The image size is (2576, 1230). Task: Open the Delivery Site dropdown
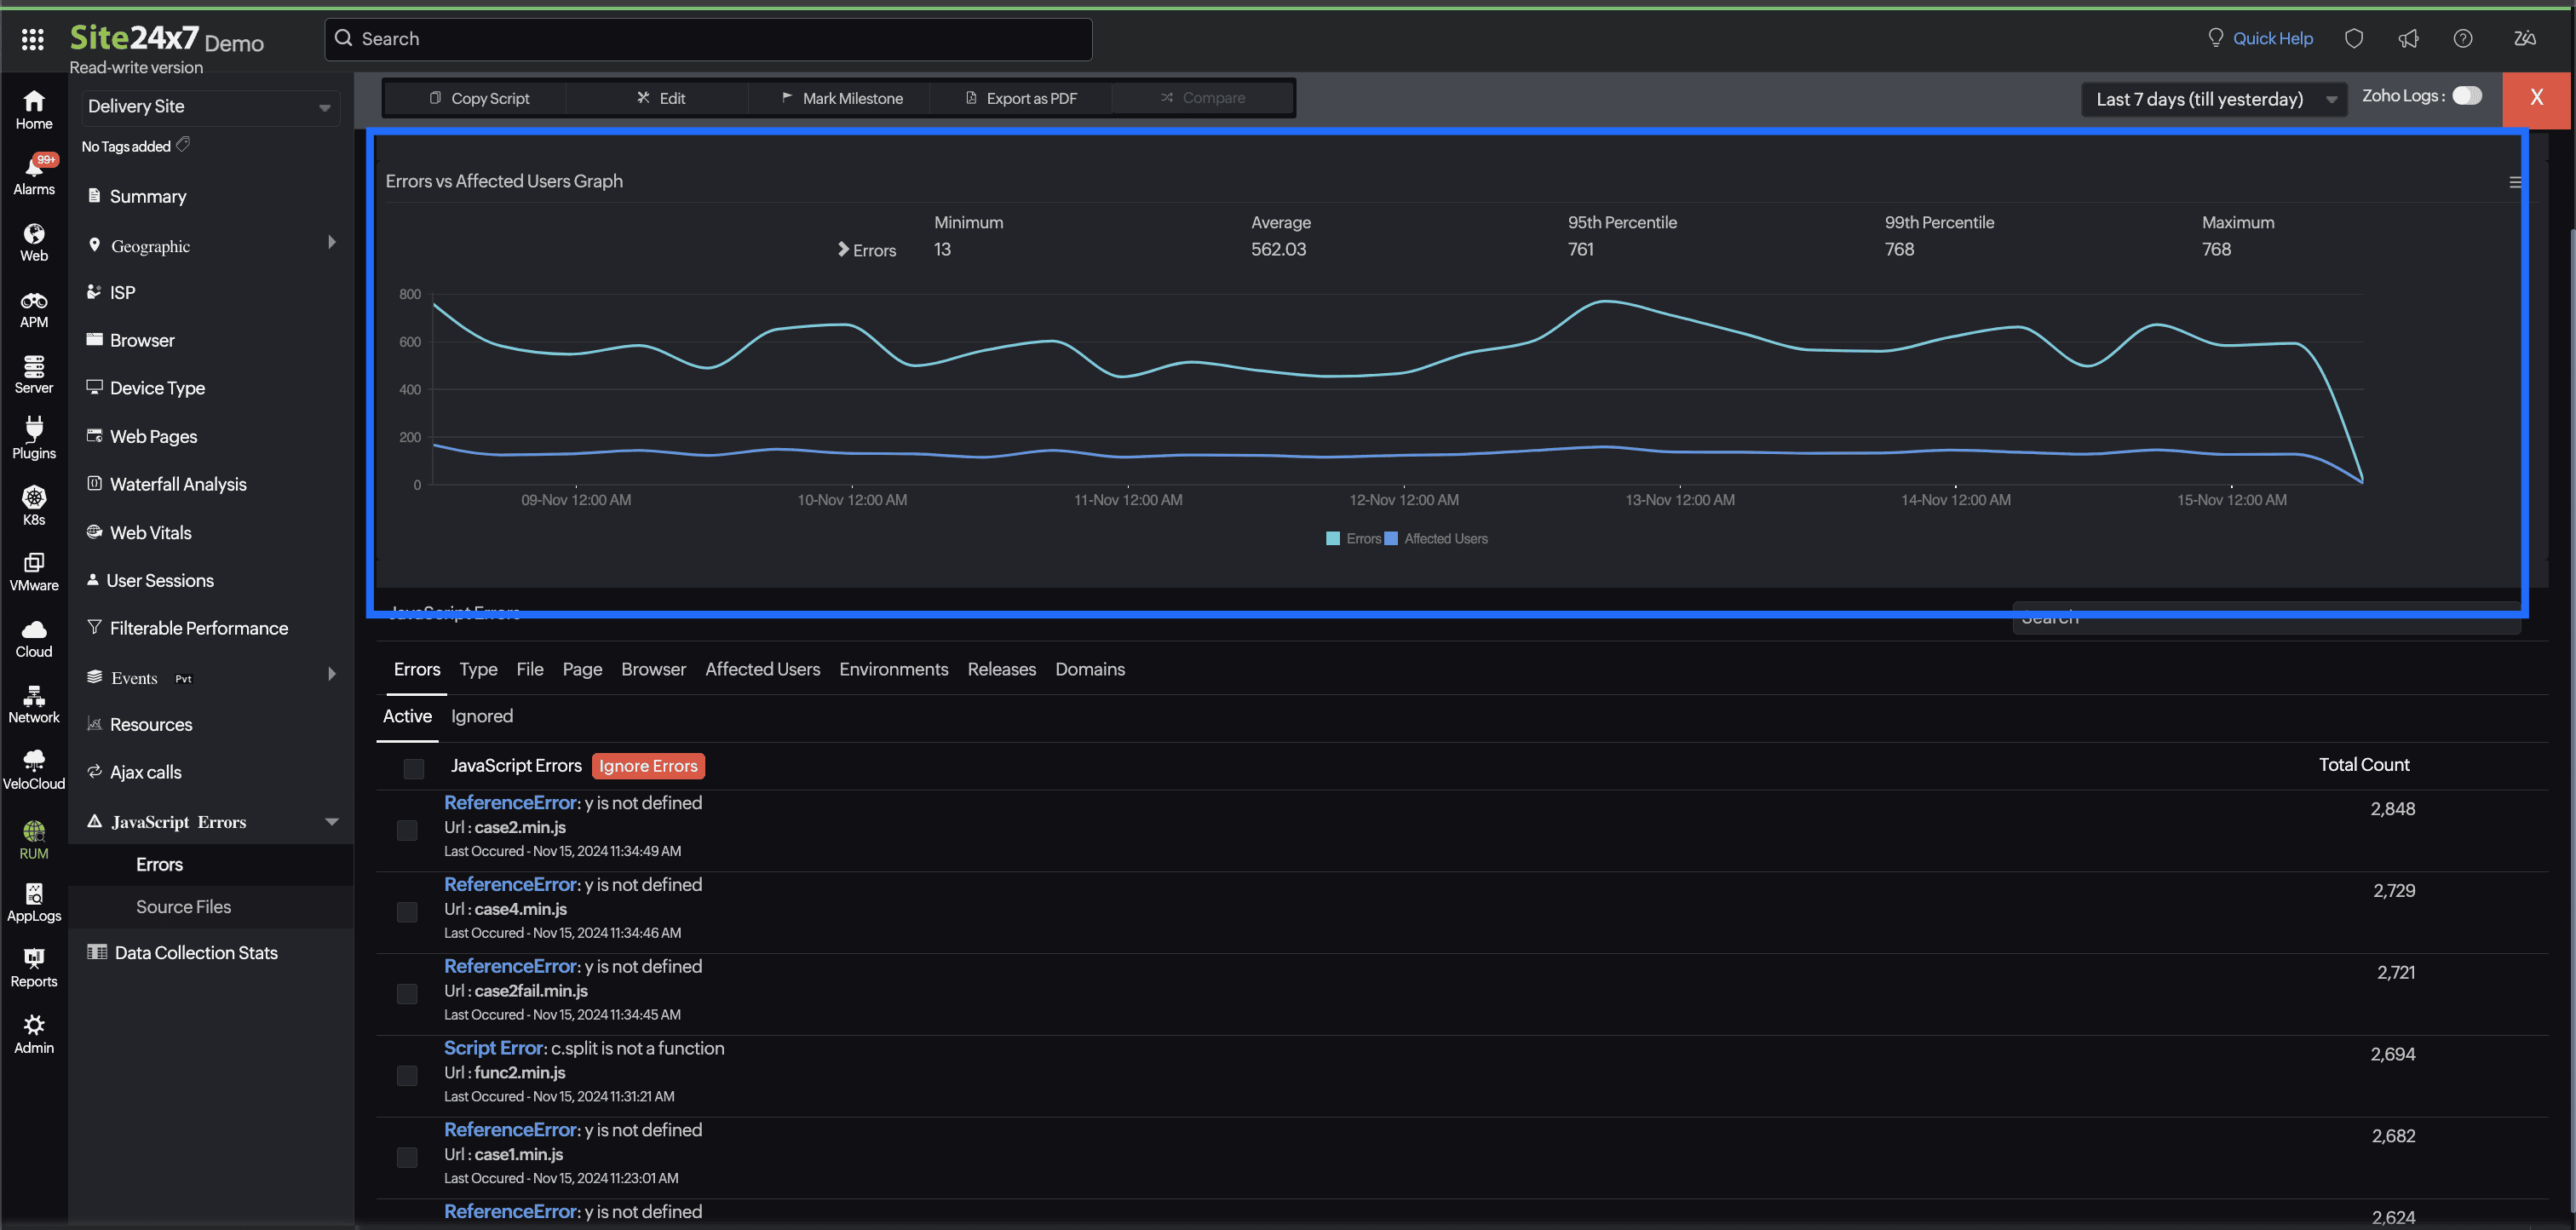pyautogui.click(x=210, y=107)
